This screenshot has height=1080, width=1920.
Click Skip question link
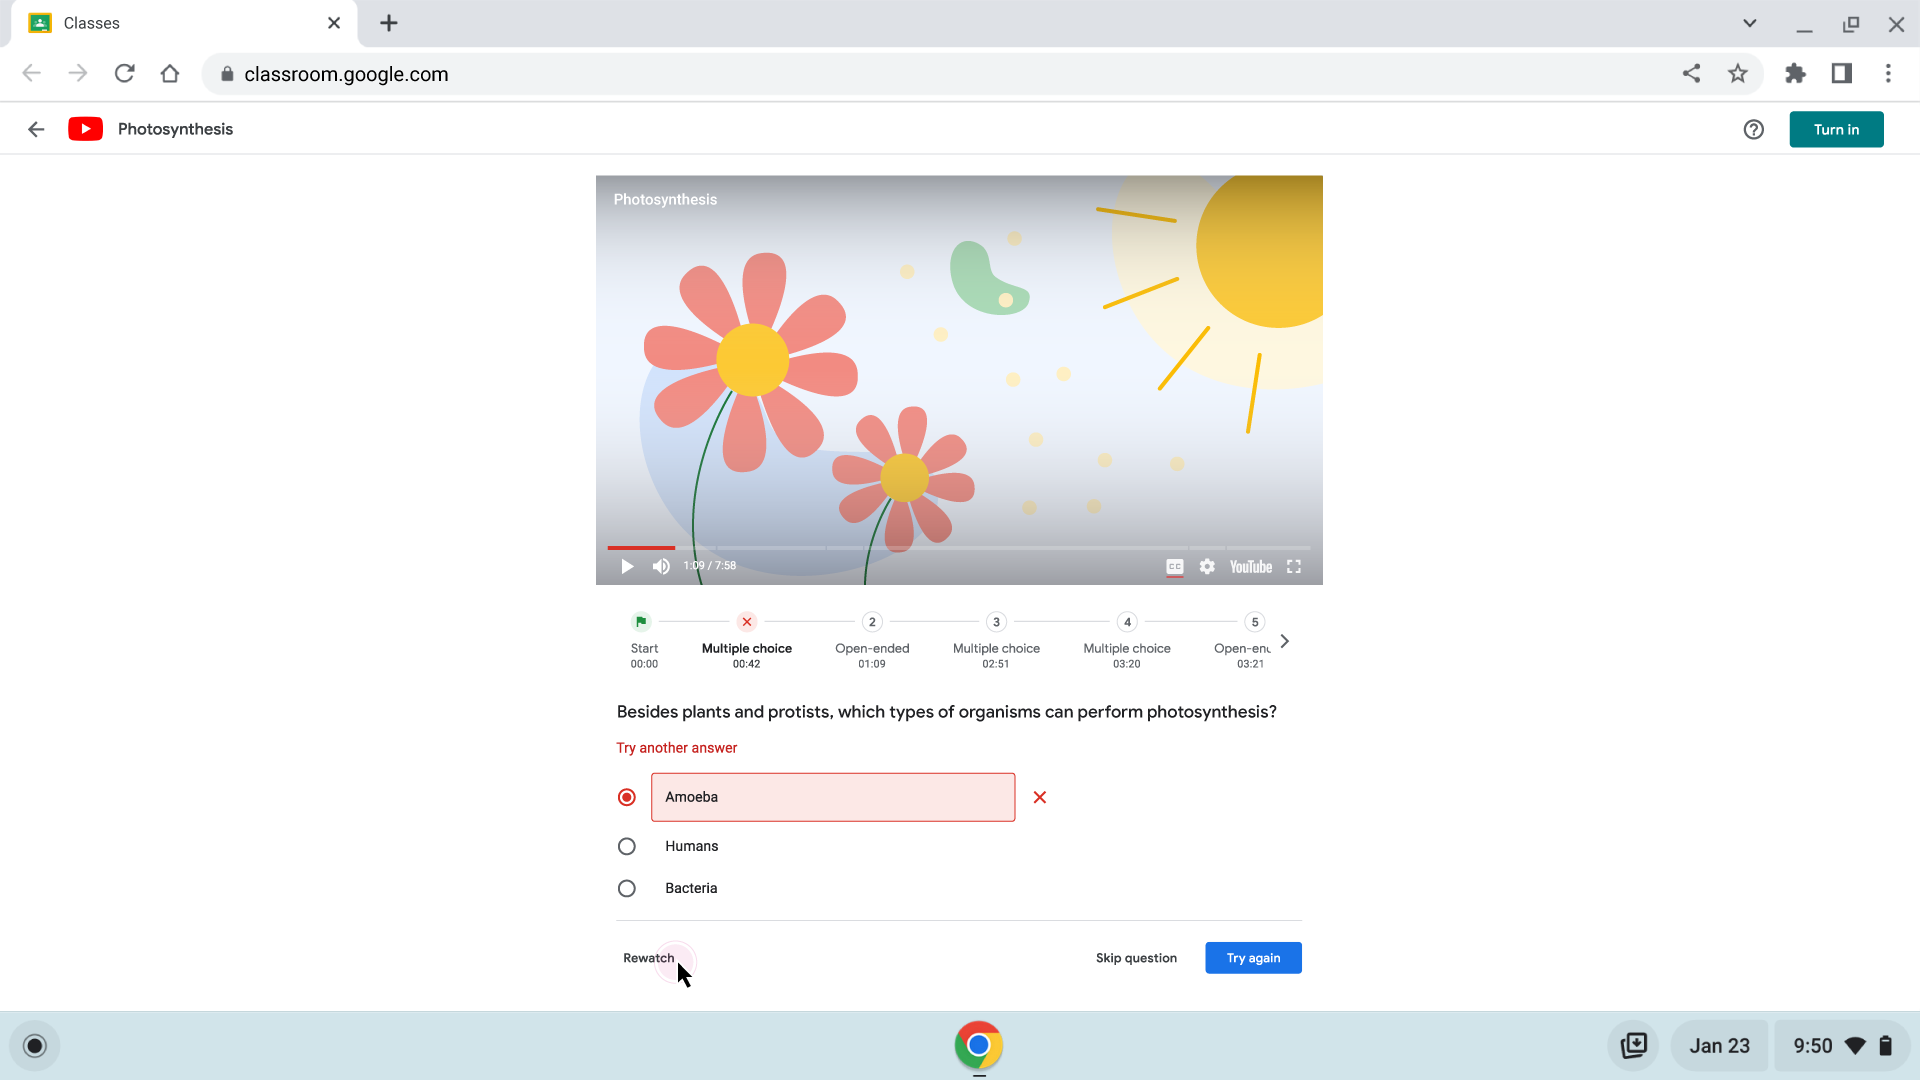1137,957
